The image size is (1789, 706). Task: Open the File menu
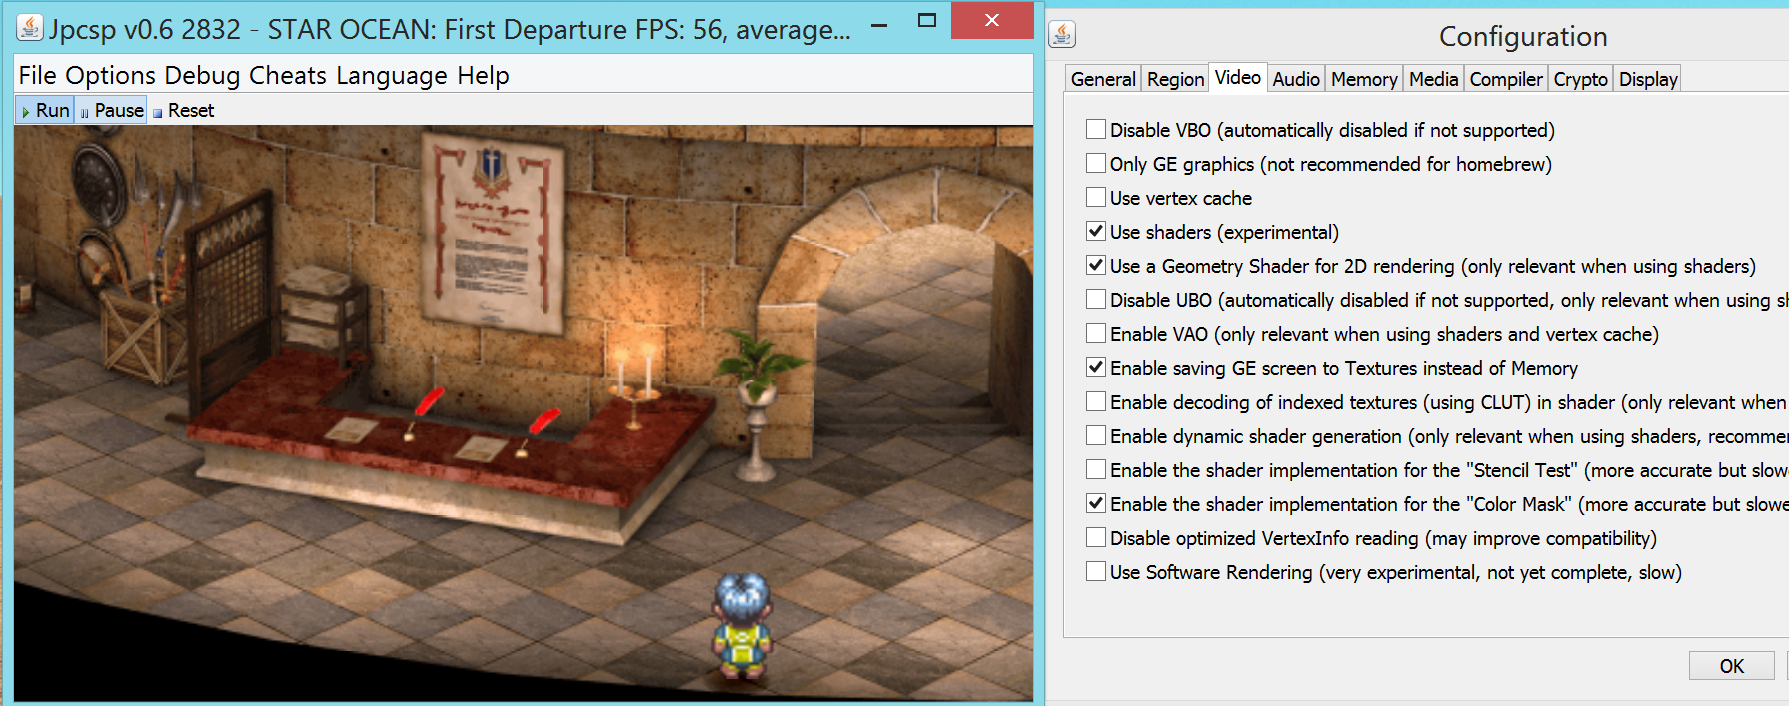[x=38, y=76]
